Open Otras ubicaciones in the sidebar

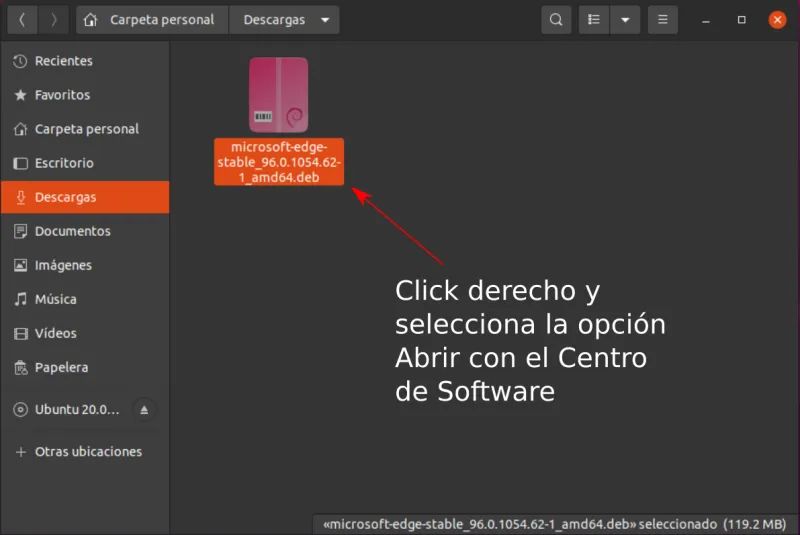pos(85,452)
